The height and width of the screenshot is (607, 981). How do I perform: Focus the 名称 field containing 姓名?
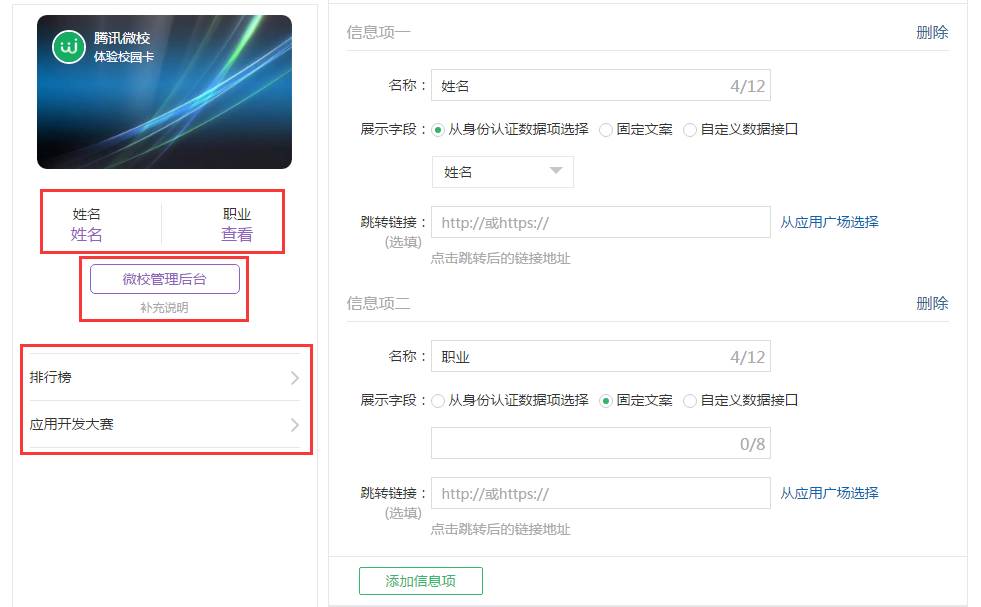(601, 86)
